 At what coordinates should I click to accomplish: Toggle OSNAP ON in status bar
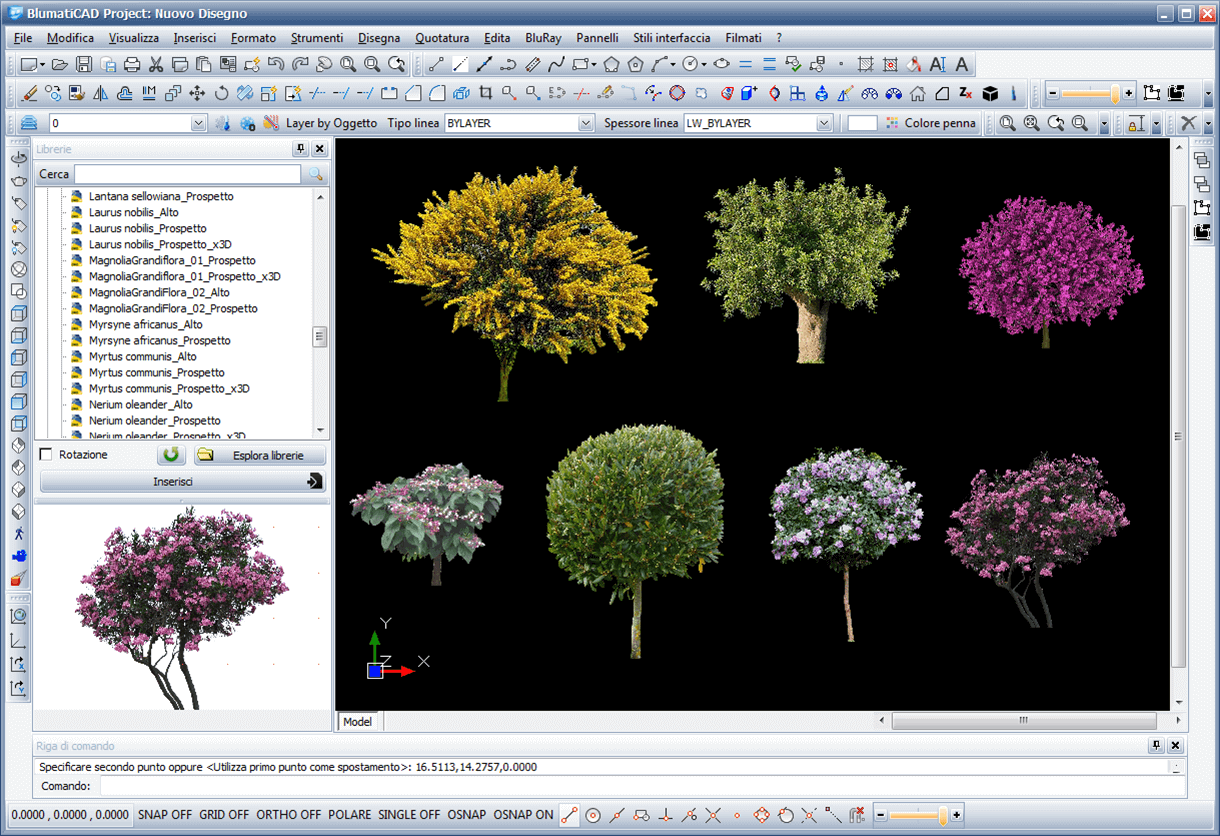[523, 815]
